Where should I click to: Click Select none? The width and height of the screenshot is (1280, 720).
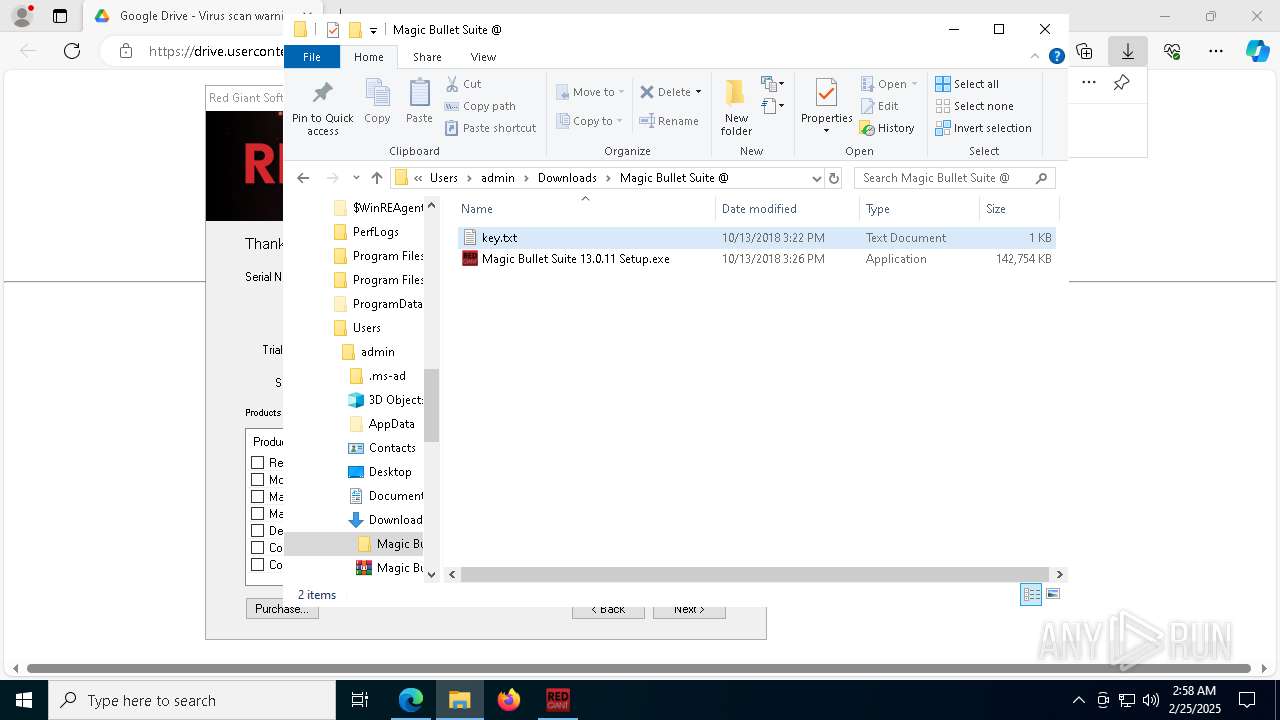click(974, 106)
